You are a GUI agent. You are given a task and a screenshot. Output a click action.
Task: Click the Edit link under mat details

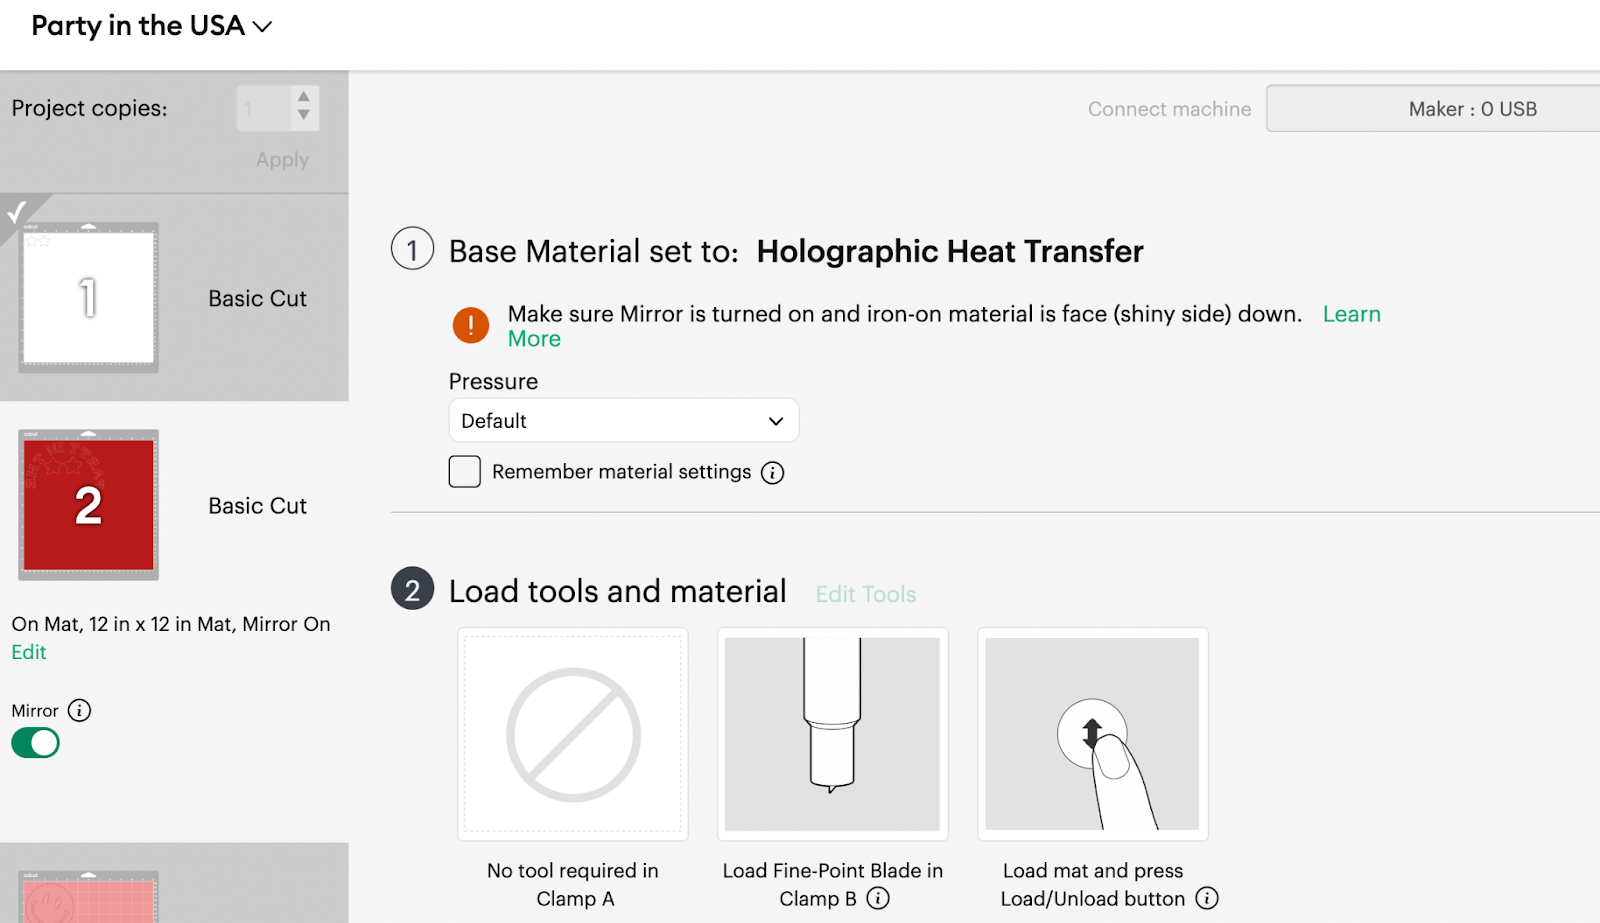(x=29, y=652)
